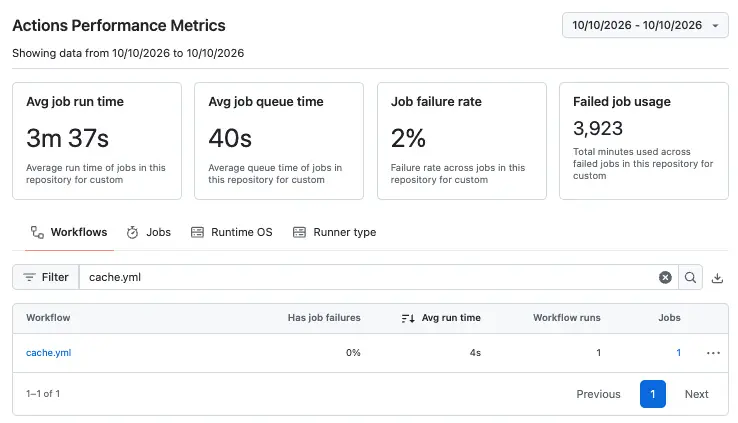Viewport: 738px width, 423px height.
Task: Click the 'Showing data from 10/10/2026' text
Action: click(x=128, y=53)
